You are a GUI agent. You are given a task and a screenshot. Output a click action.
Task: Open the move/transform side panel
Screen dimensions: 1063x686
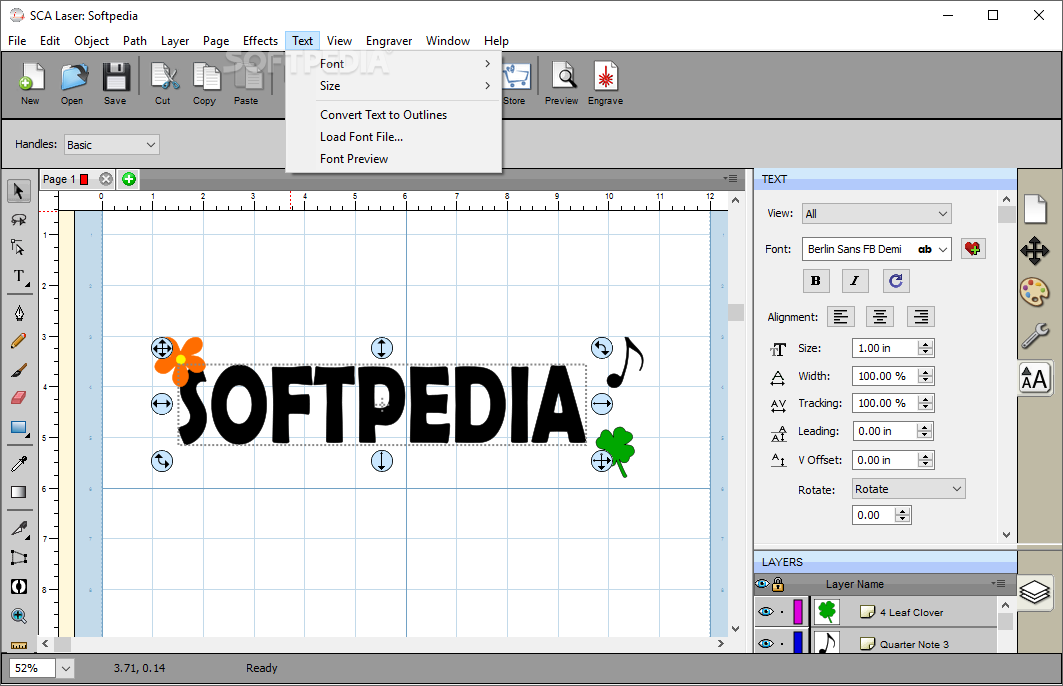click(x=1035, y=251)
